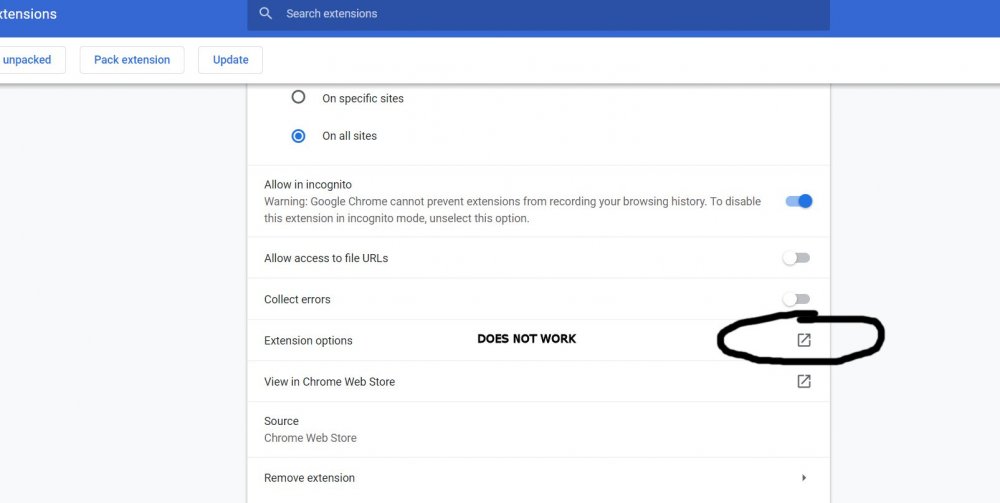Turn off Allow in incognito toggle
This screenshot has width=1000, height=503.
pos(798,201)
